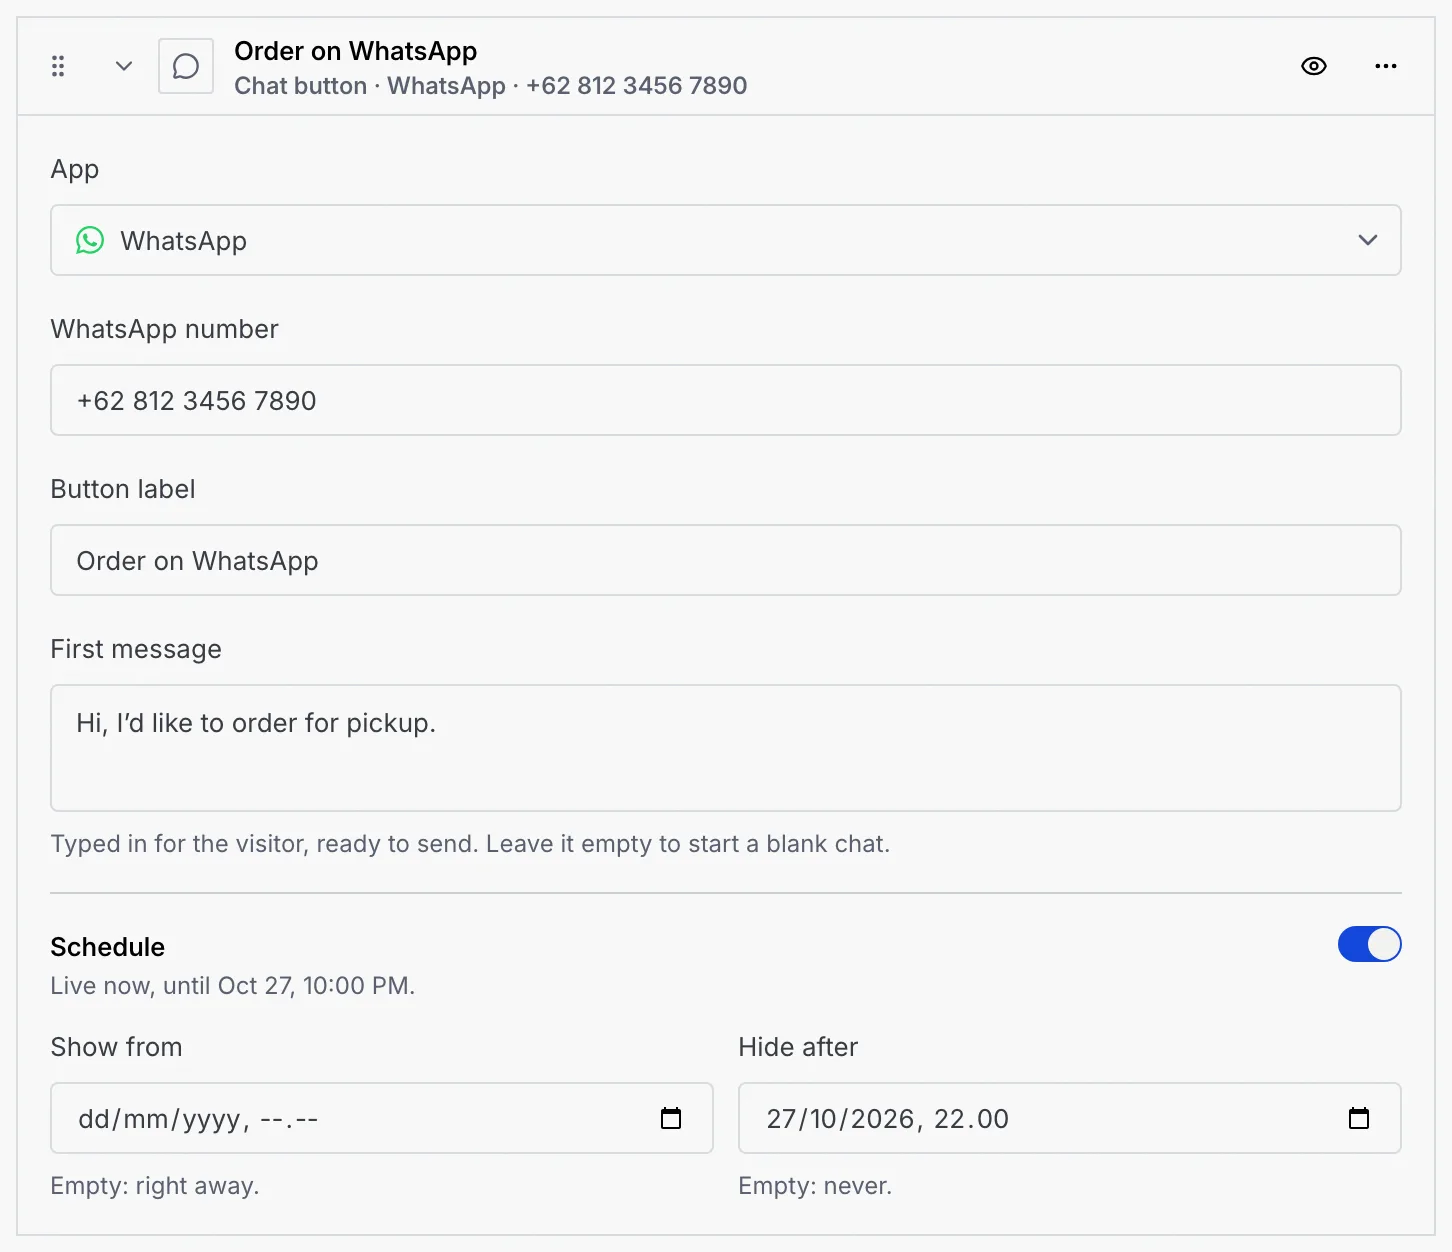
Task: Open the App dropdown showing WhatsApp
Action: click(x=726, y=240)
